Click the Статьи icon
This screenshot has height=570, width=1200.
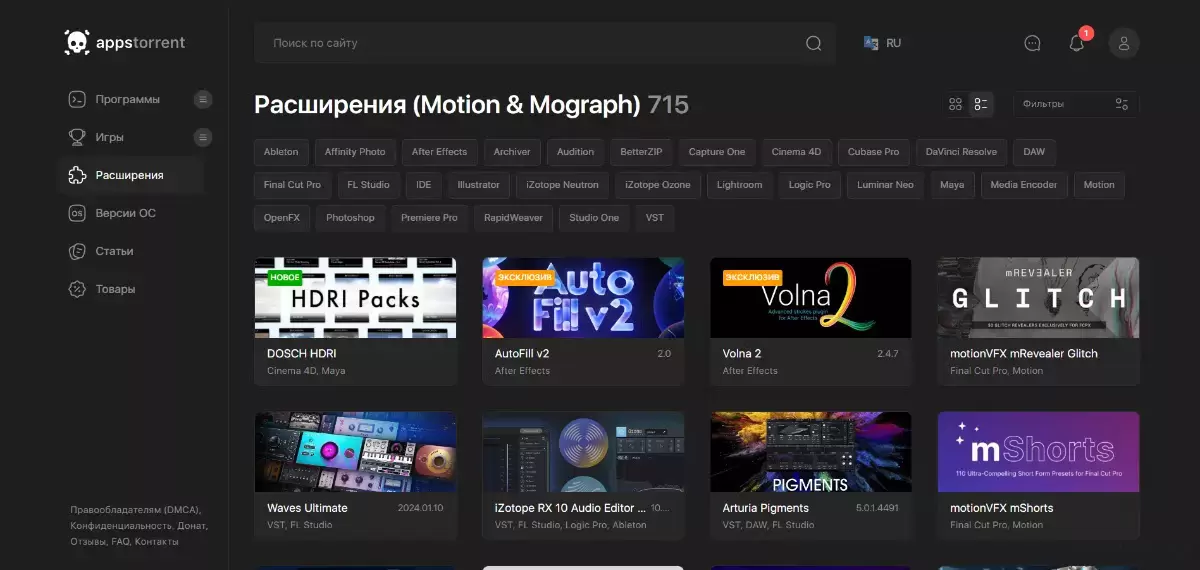pyautogui.click(x=76, y=251)
